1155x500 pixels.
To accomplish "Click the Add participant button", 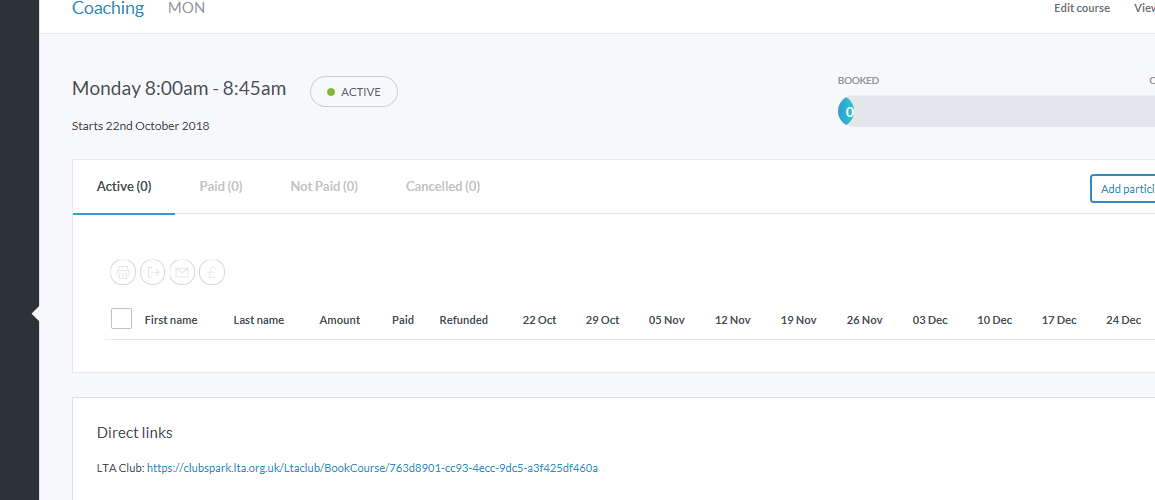I will click(x=1125, y=189).
